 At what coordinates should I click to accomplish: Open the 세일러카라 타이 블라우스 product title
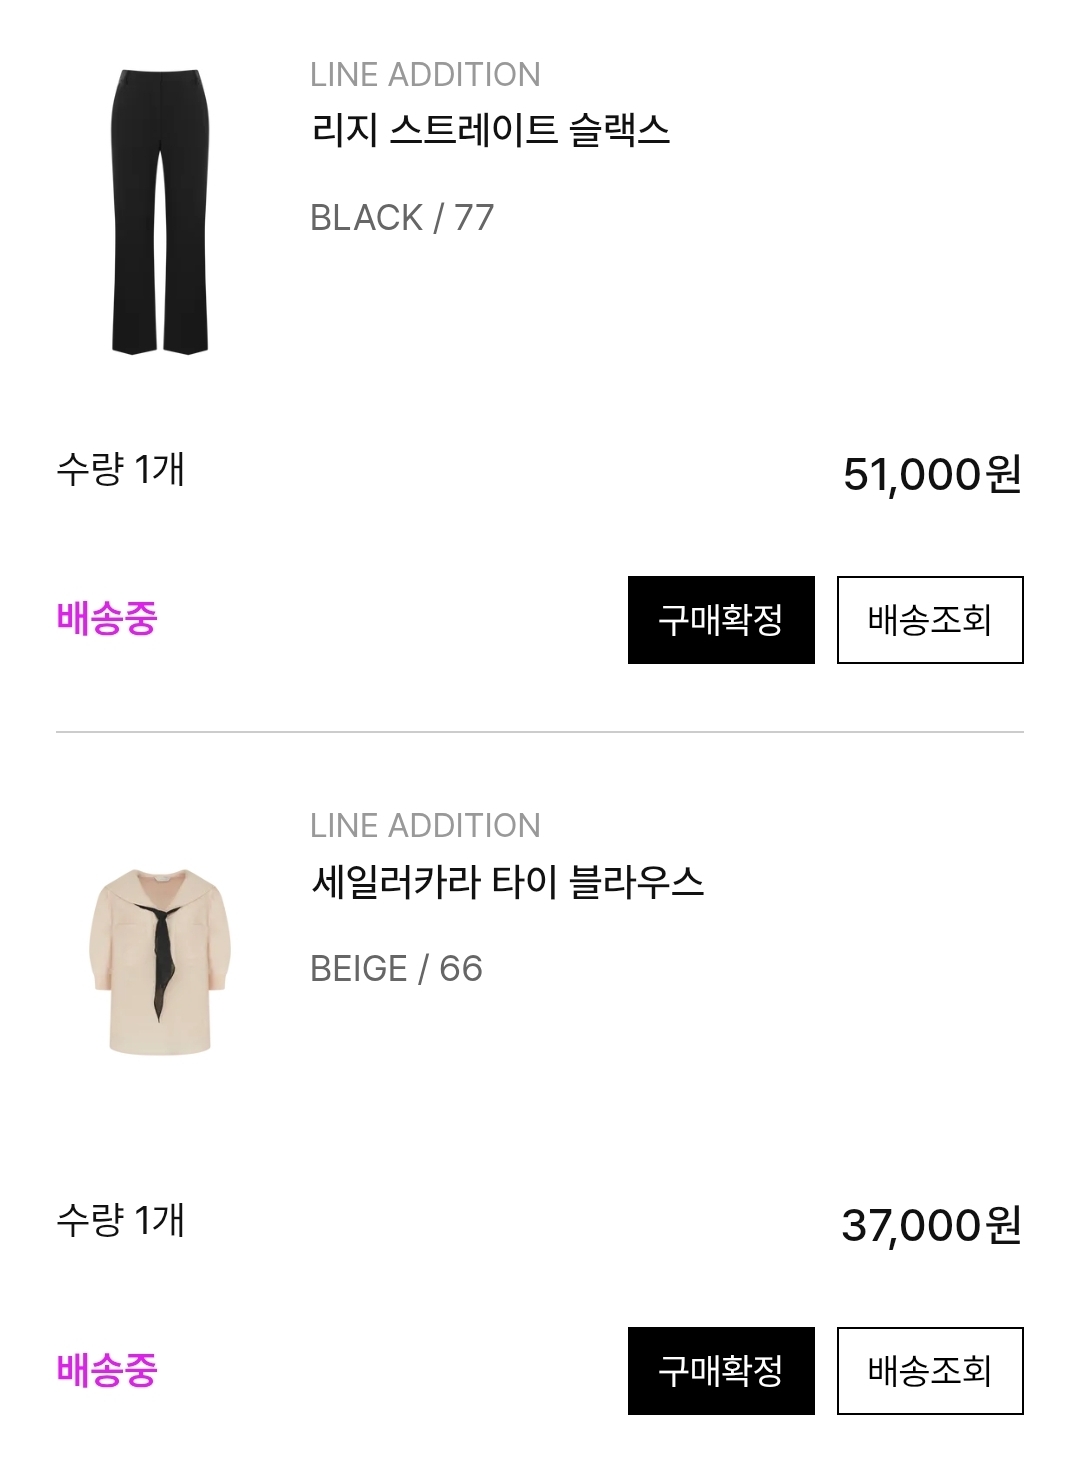coord(507,882)
